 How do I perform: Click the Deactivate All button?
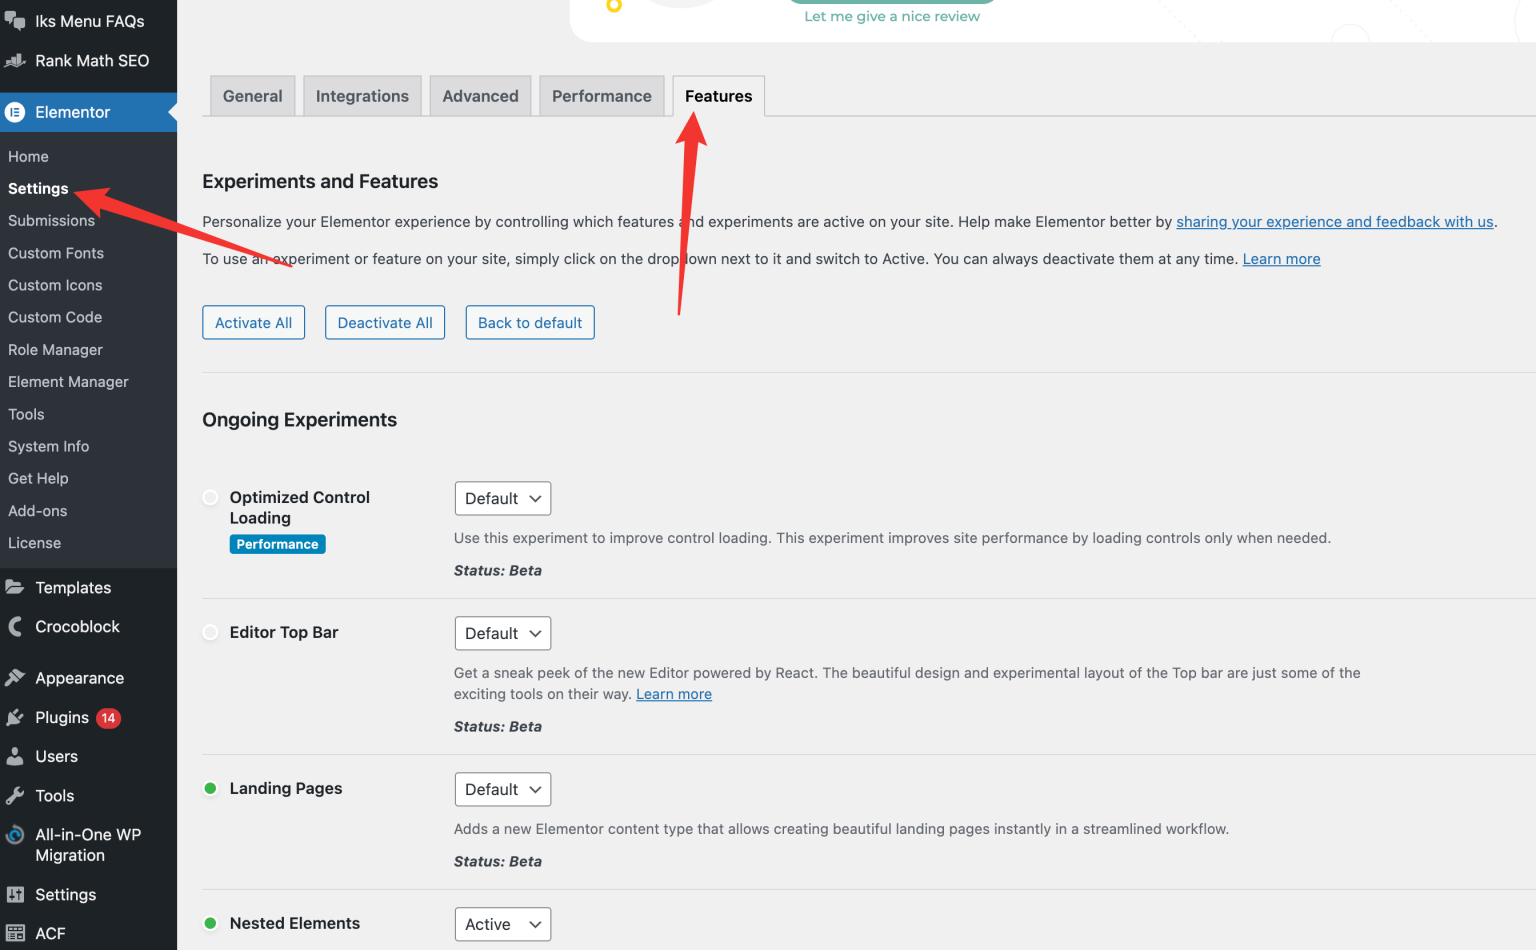[384, 322]
